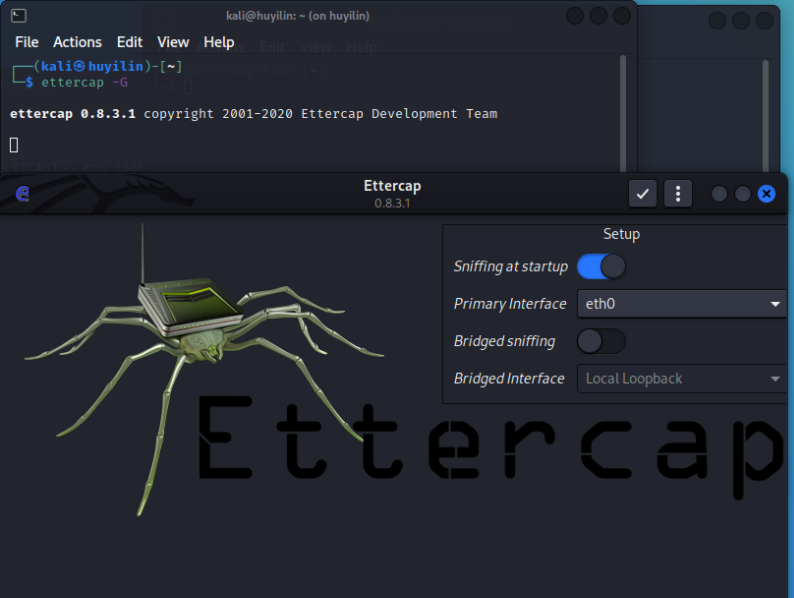Image resolution: width=794 pixels, height=598 pixels.
Task: Minimize the Ettercap window
Action: point(719,194)
